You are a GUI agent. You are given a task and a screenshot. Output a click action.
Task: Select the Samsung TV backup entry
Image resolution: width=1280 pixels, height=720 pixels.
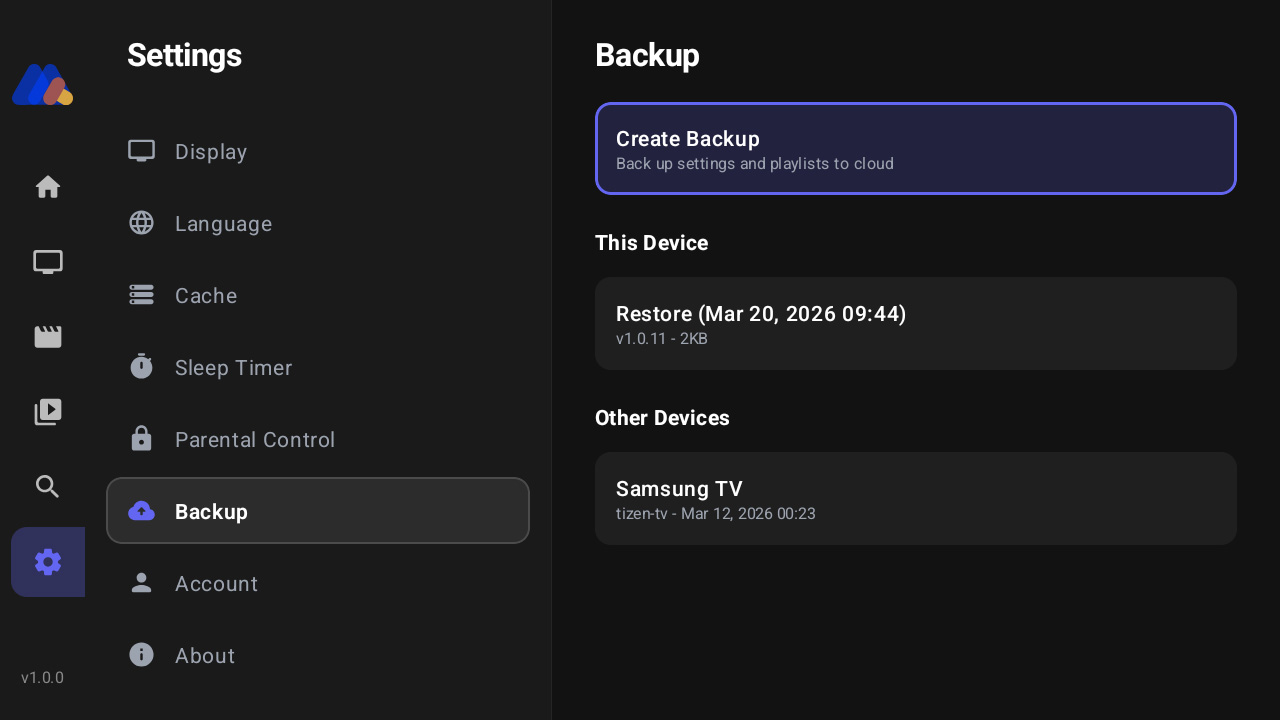click(915, 498)
